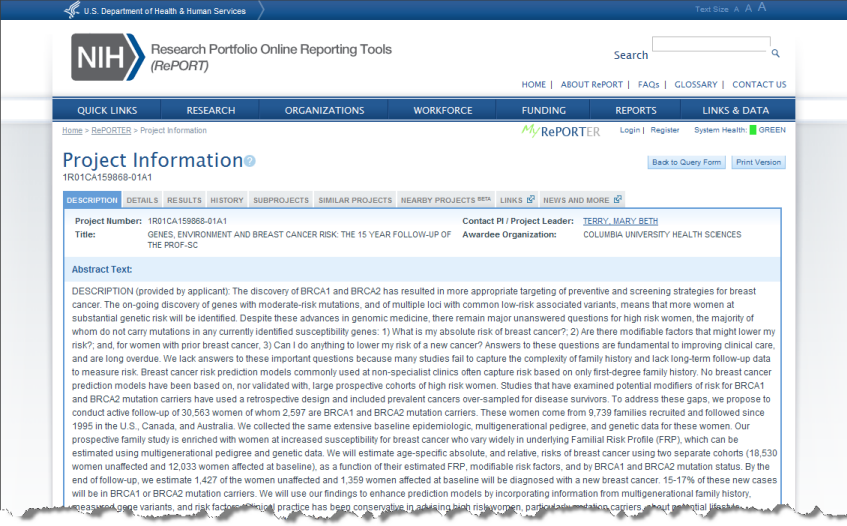Click the Awardee Organization label
This screenshot has width=847, height=526.
coord(509,234)
